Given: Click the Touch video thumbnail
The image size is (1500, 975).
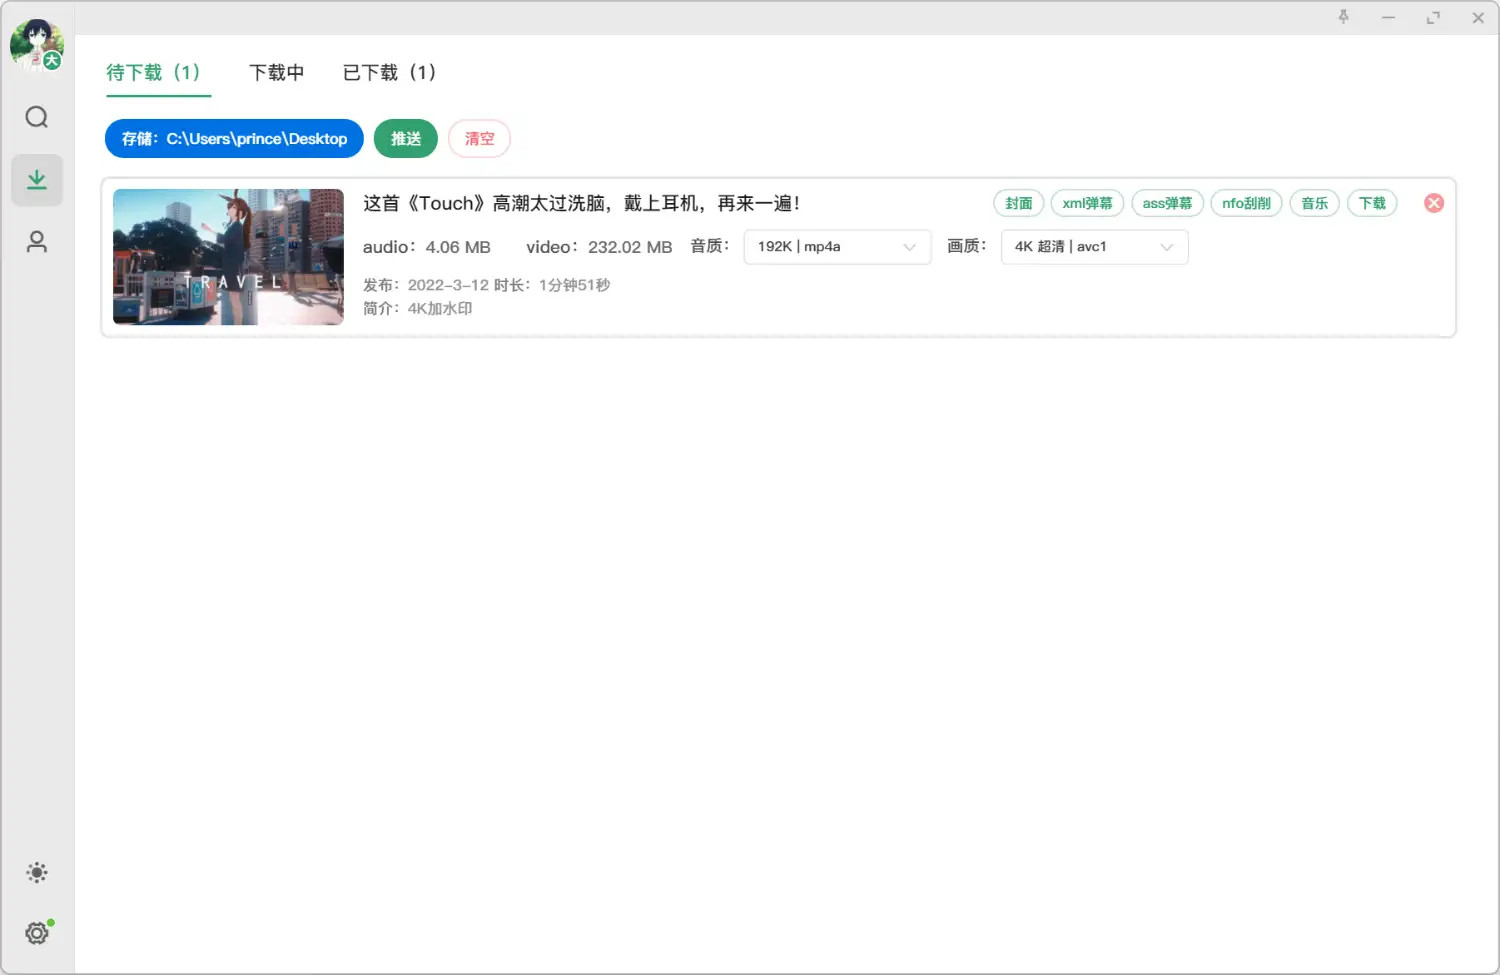Looking at the screenshot, I should click(227, 257).
